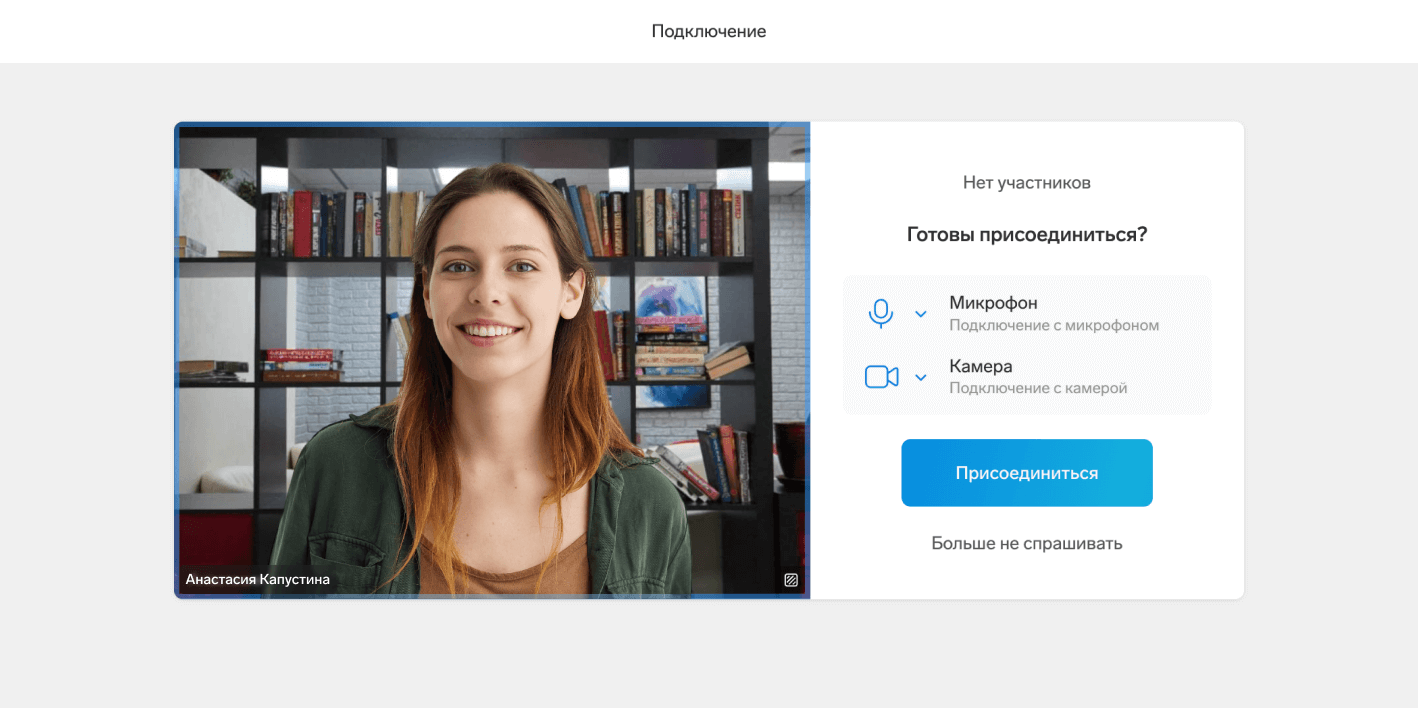Click the Нет участников text
Screen dimensions: 1418x708
(1027, 183)
